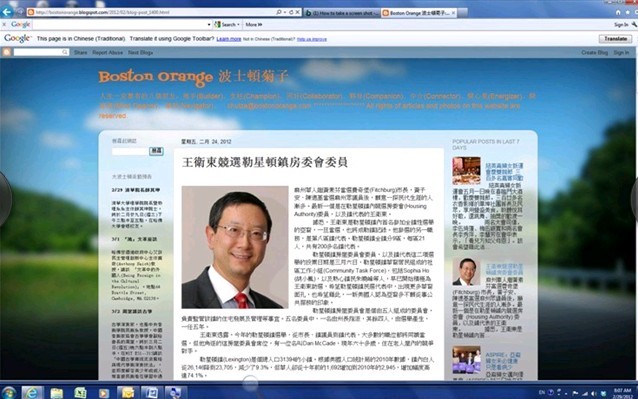Expand the More menu on Google Toolbar
The image size is (638, 399).
tap(253, 25)
